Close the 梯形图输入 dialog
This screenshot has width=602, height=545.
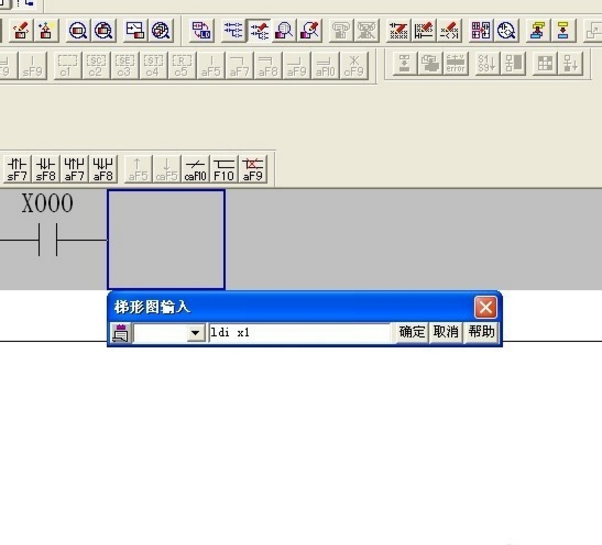485,307
